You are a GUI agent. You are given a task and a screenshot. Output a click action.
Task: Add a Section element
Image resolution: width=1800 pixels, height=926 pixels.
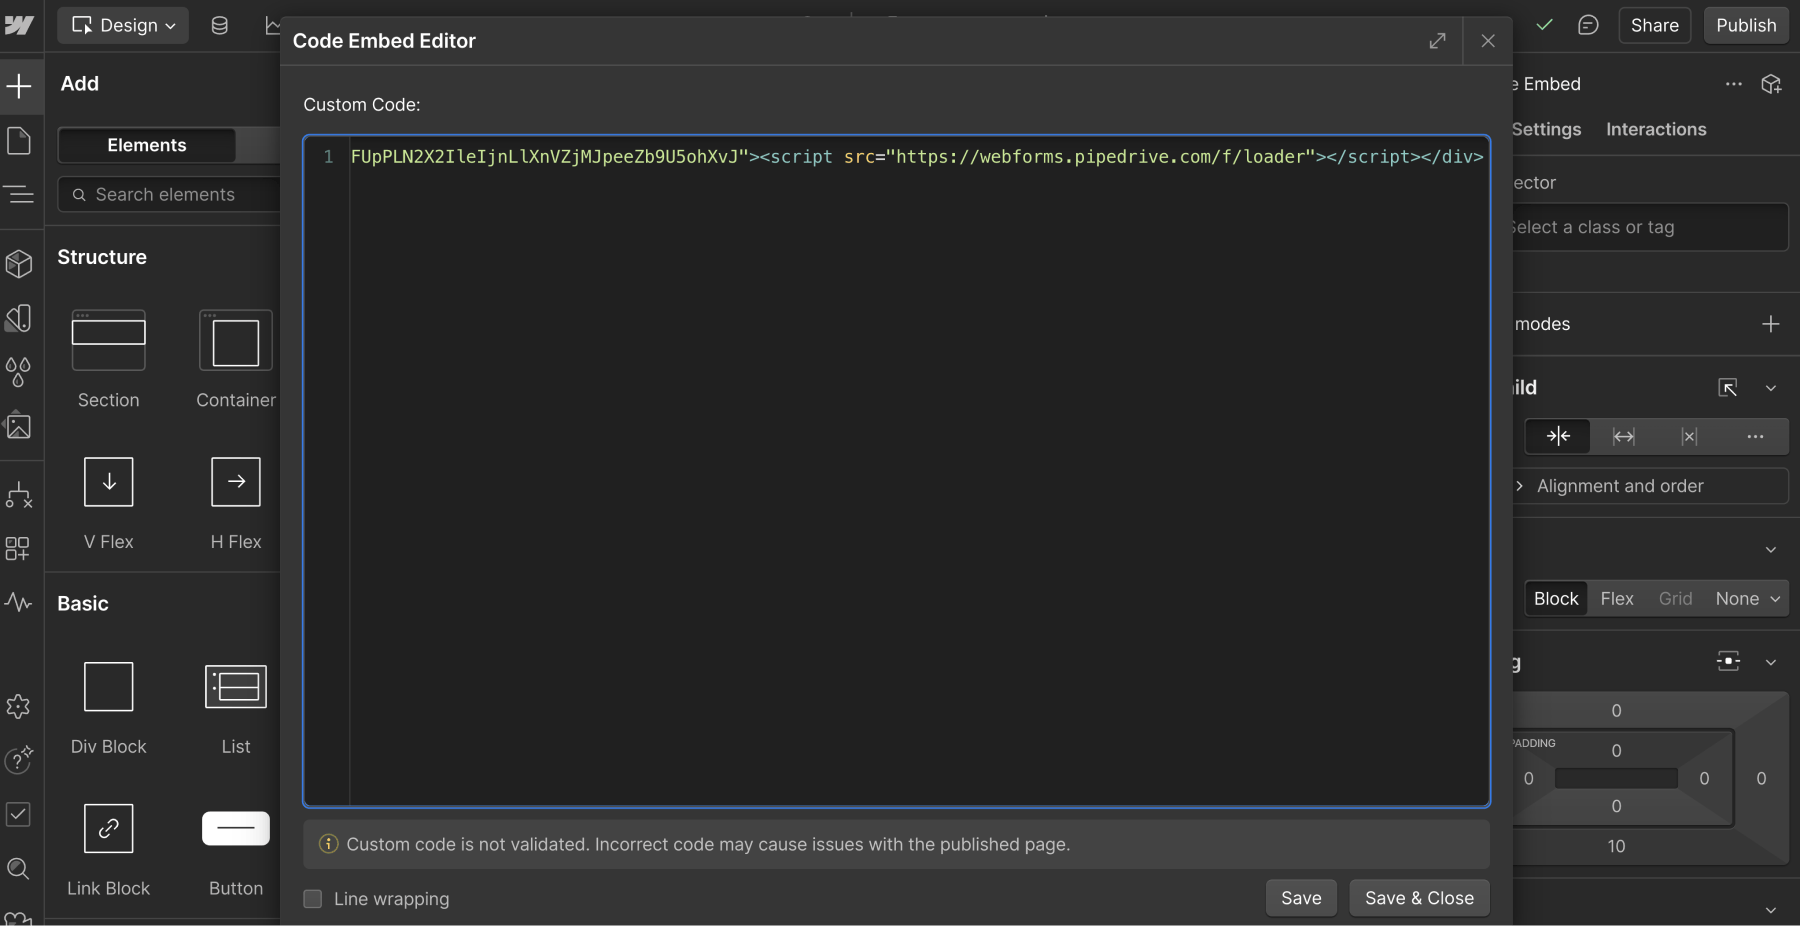pyautogui.click(x=109, y=359)
